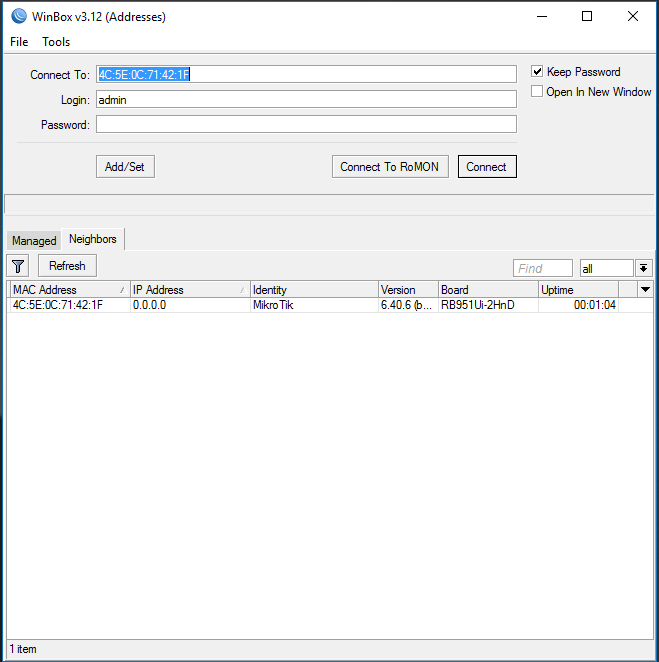The width and height of the screenshot is (659, 662).
Task: Click the Find search box
Action: pos(542,268)
